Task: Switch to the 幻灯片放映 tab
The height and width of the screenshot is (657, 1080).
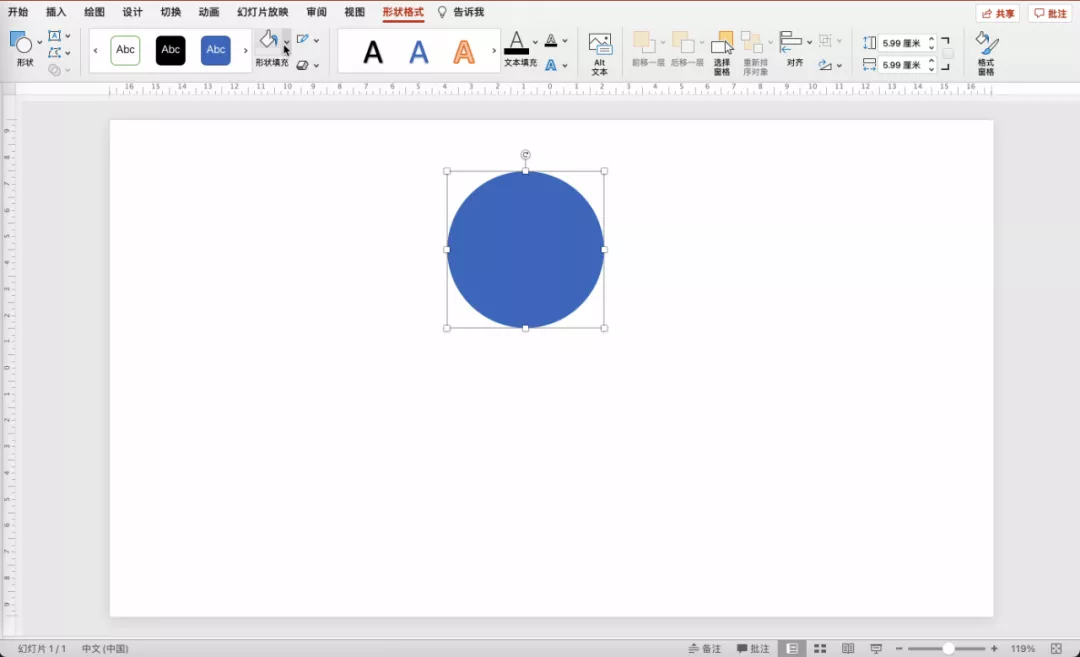Action: point(262,12)
